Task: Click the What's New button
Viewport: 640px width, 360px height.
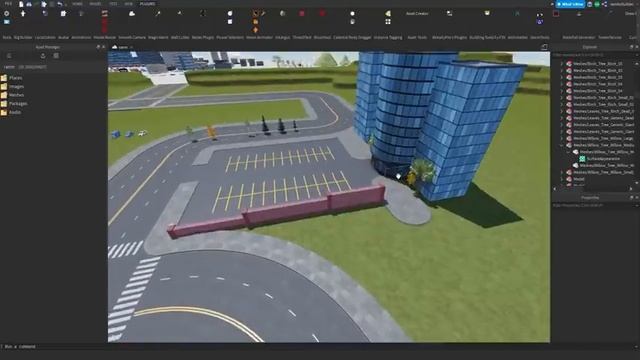Action: [570, 4]
